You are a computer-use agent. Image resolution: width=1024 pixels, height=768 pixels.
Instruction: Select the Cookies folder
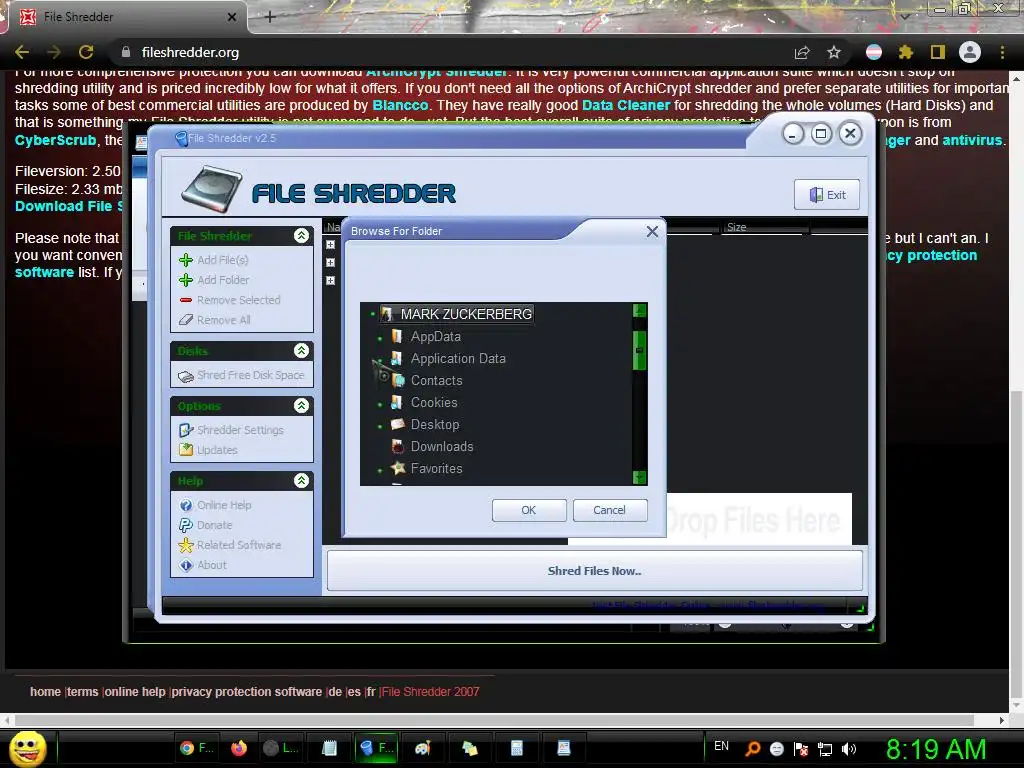[434, 402]
